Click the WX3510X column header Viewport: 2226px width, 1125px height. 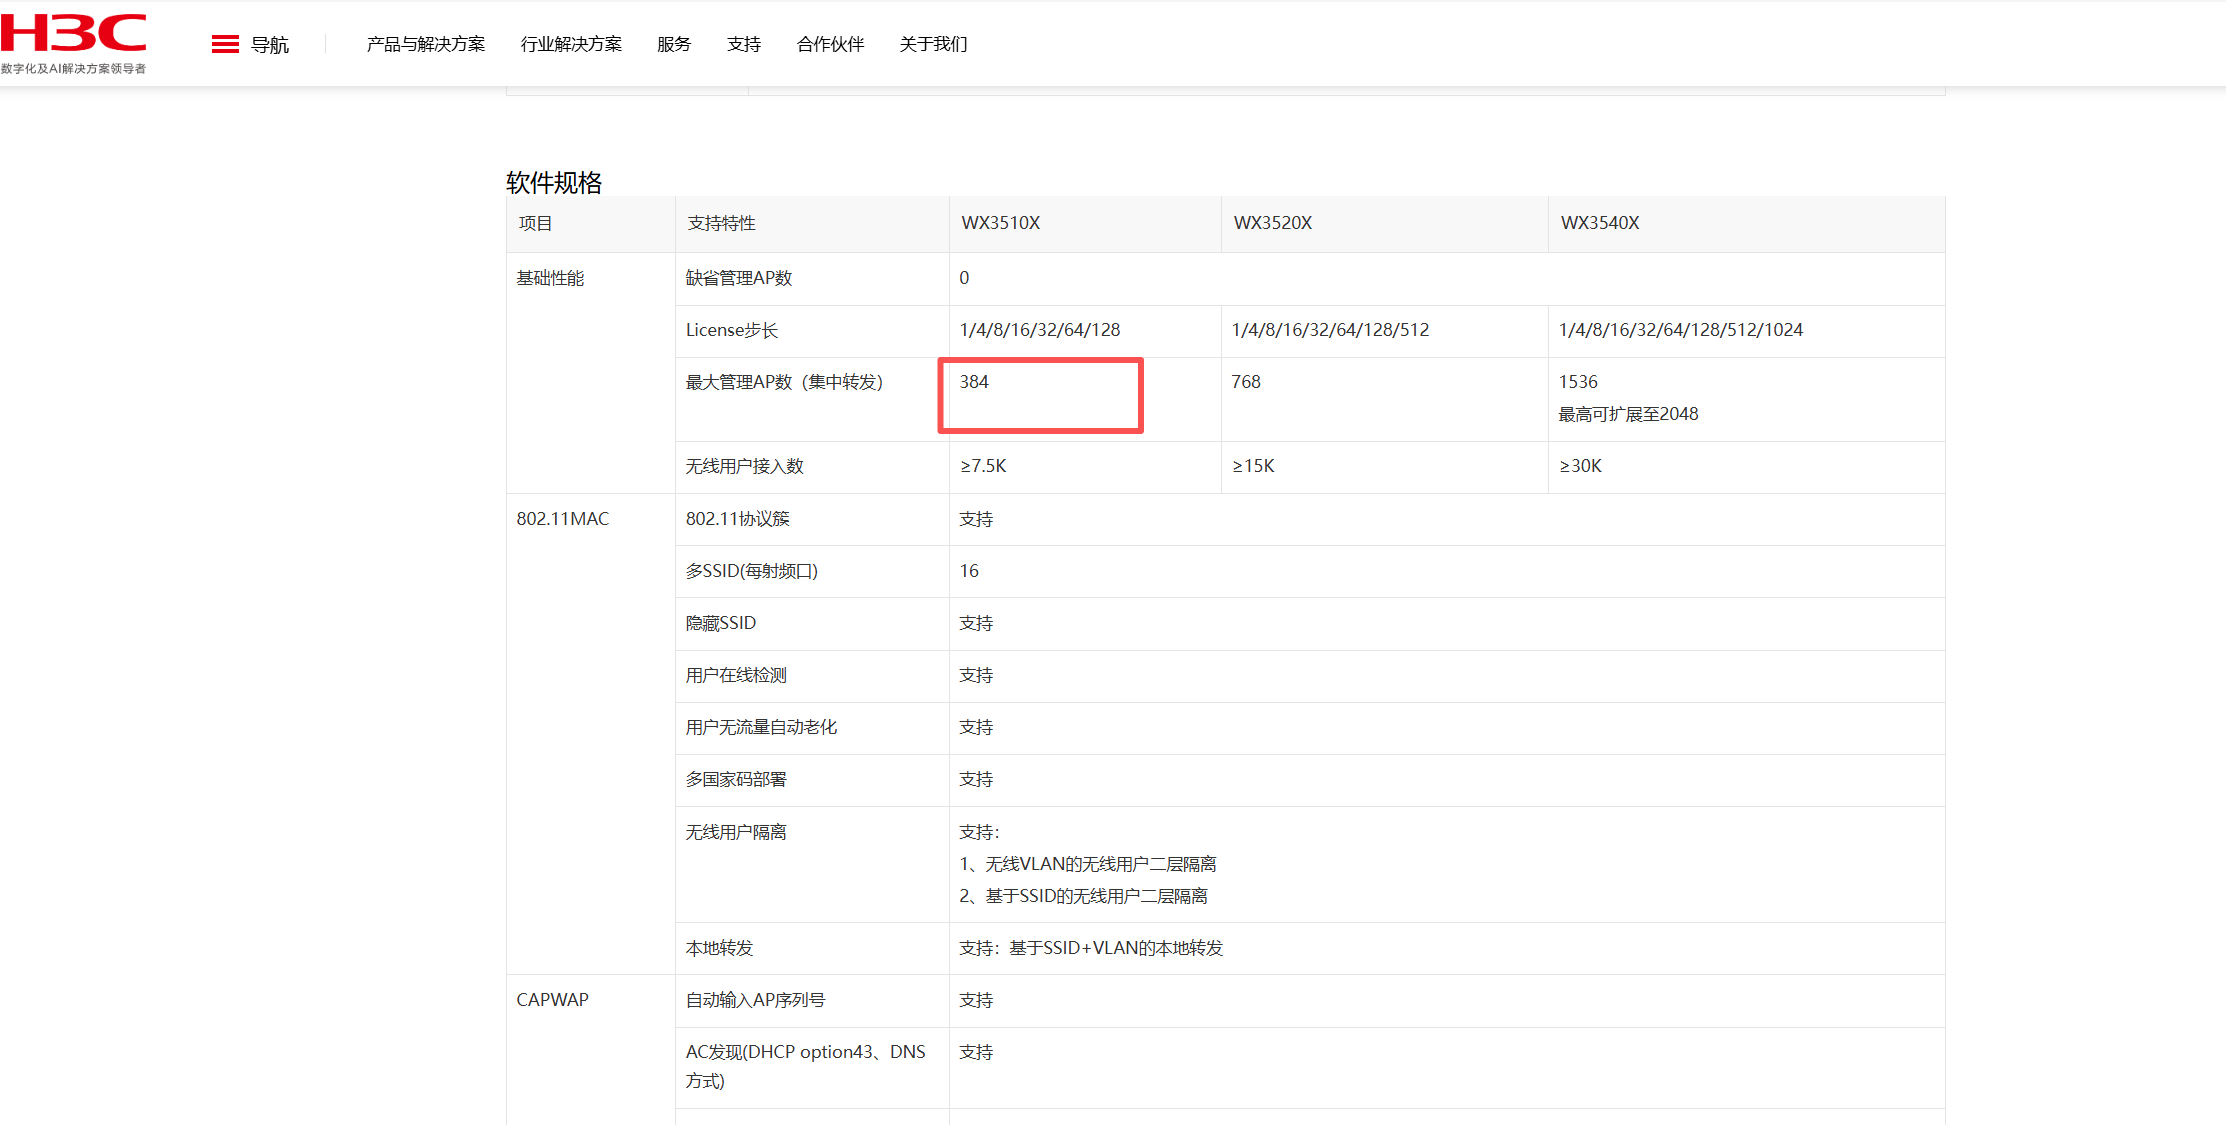[x=1000, y=223]
